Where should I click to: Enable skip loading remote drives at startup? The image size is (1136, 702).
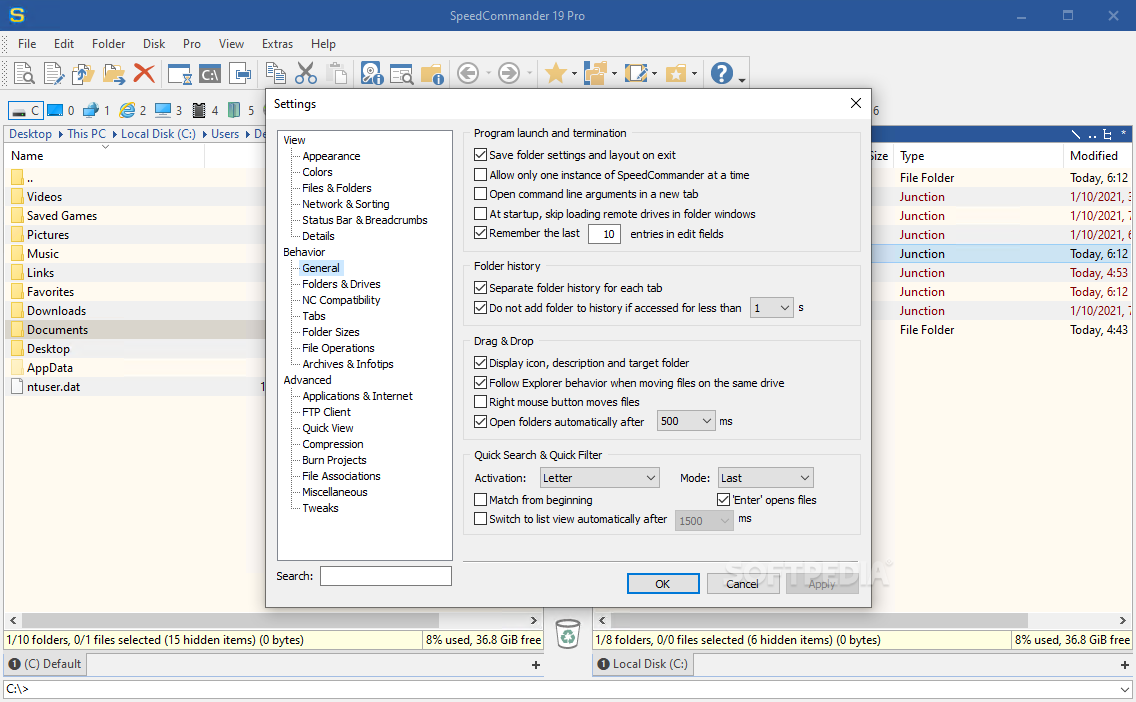coord(480,214)
